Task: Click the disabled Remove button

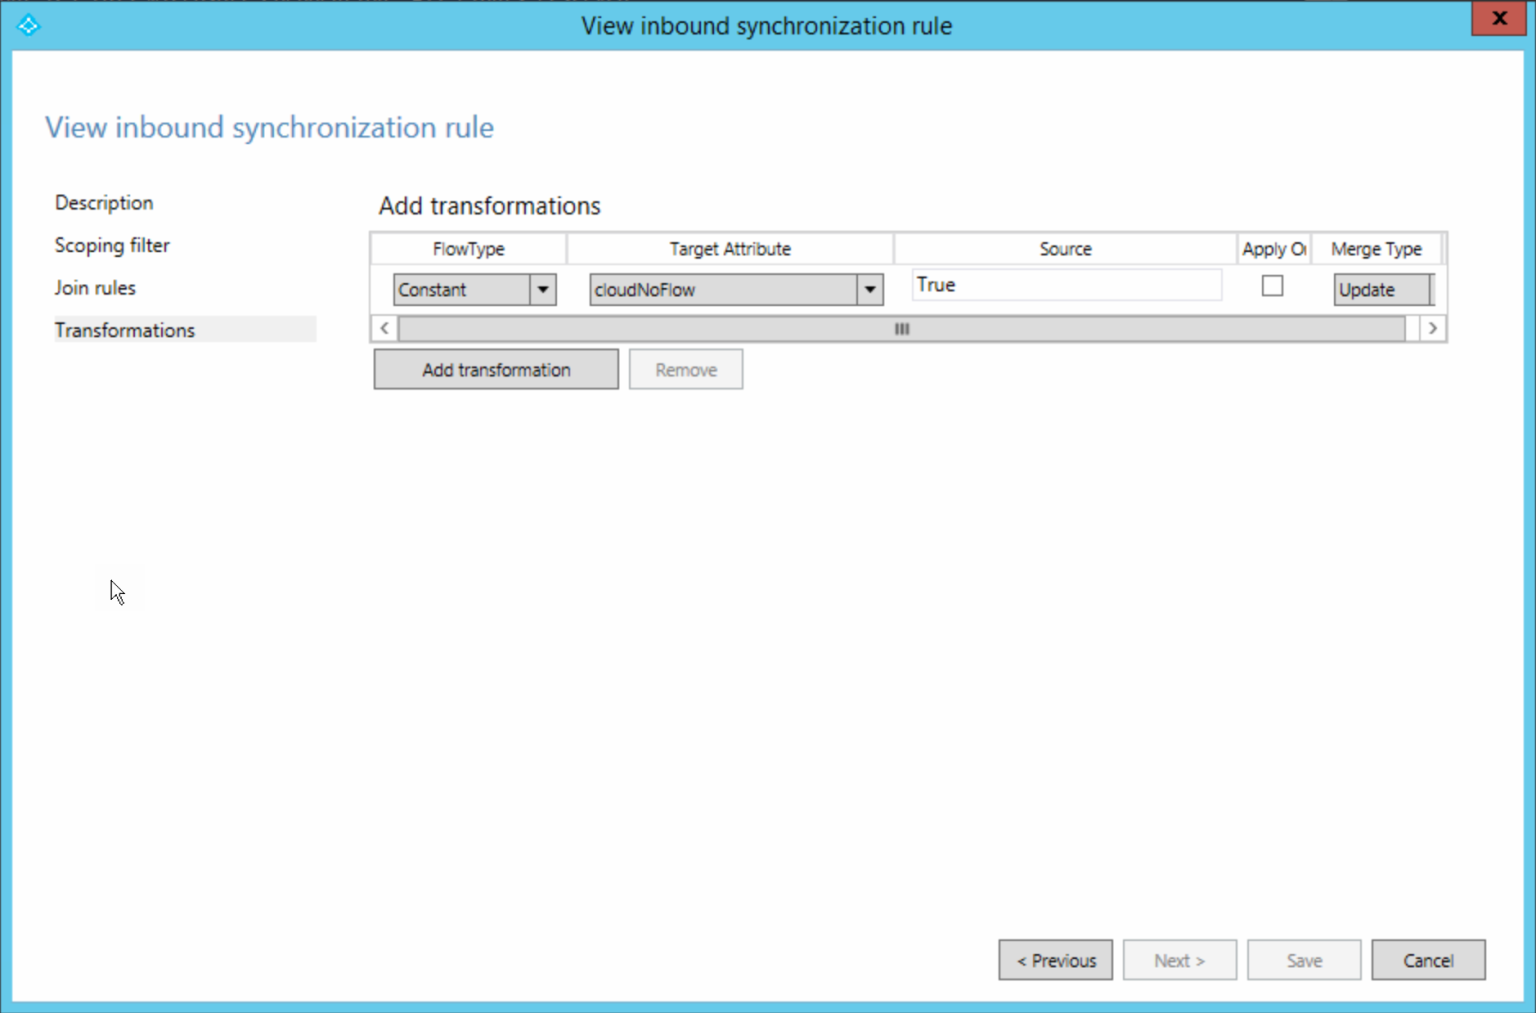Action: 685,369
